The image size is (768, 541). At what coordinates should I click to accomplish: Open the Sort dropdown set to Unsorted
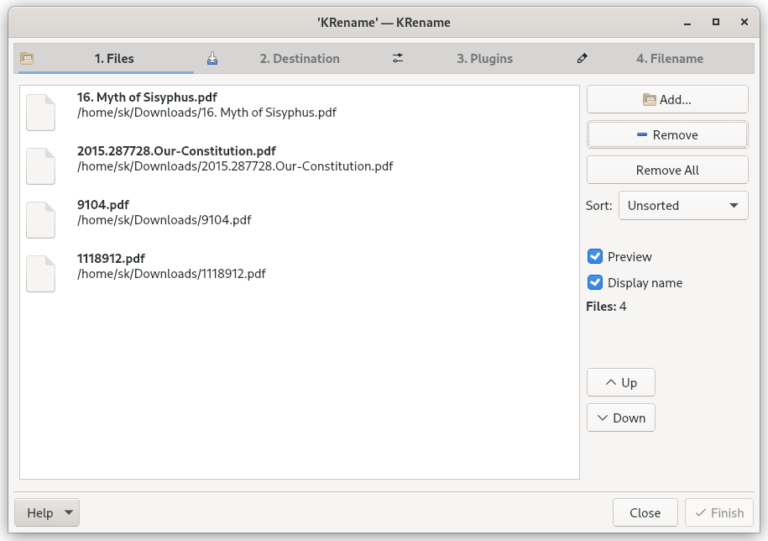[x=683, y=206]
